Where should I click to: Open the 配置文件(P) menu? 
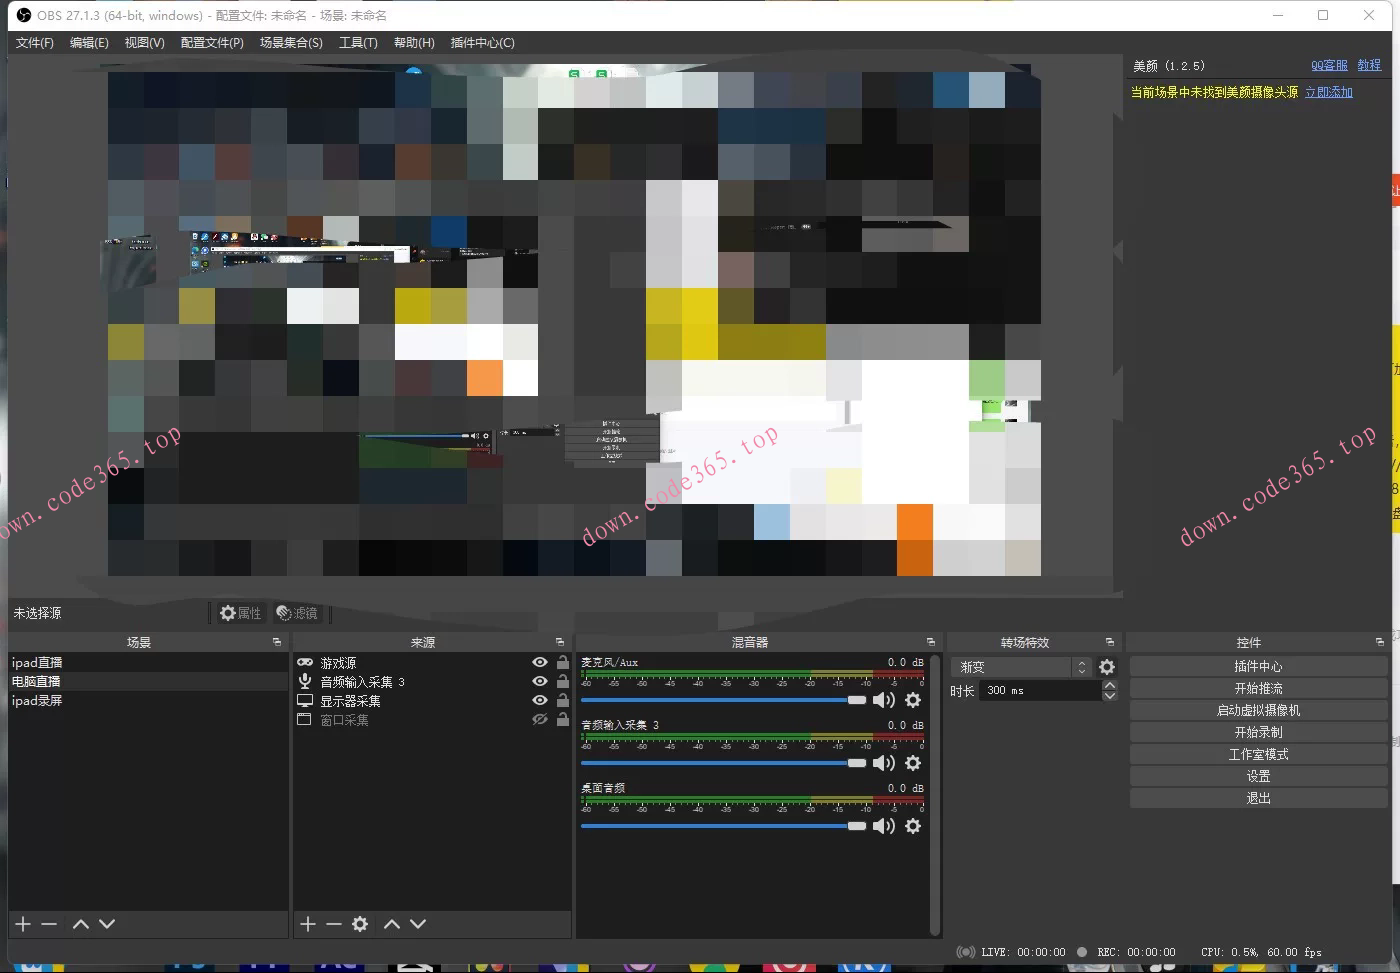coord(212,42)
